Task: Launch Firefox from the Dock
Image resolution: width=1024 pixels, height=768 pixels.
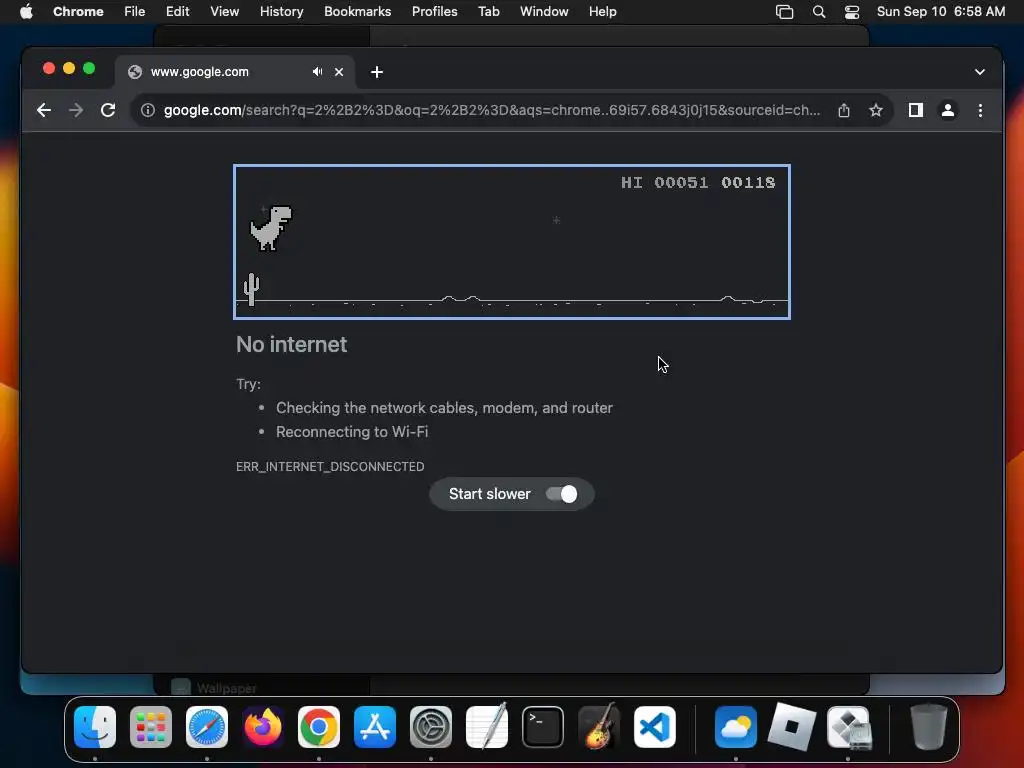Action: [x=263, y=727]
